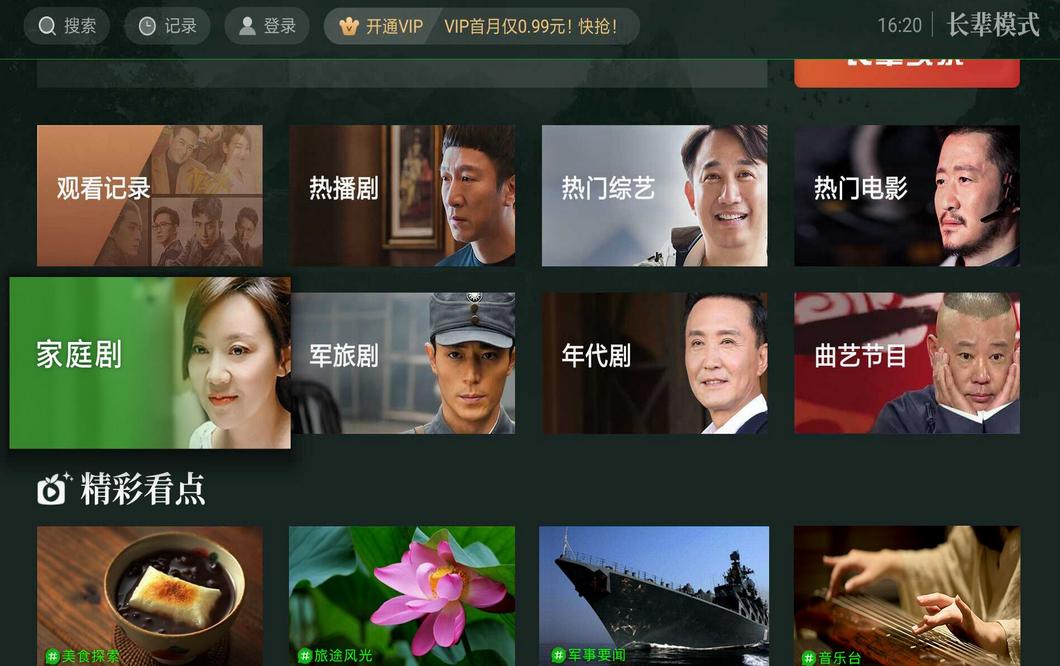Open the 观看记录 category tile
1060x666 pixels.
click(x=149, y=195)
